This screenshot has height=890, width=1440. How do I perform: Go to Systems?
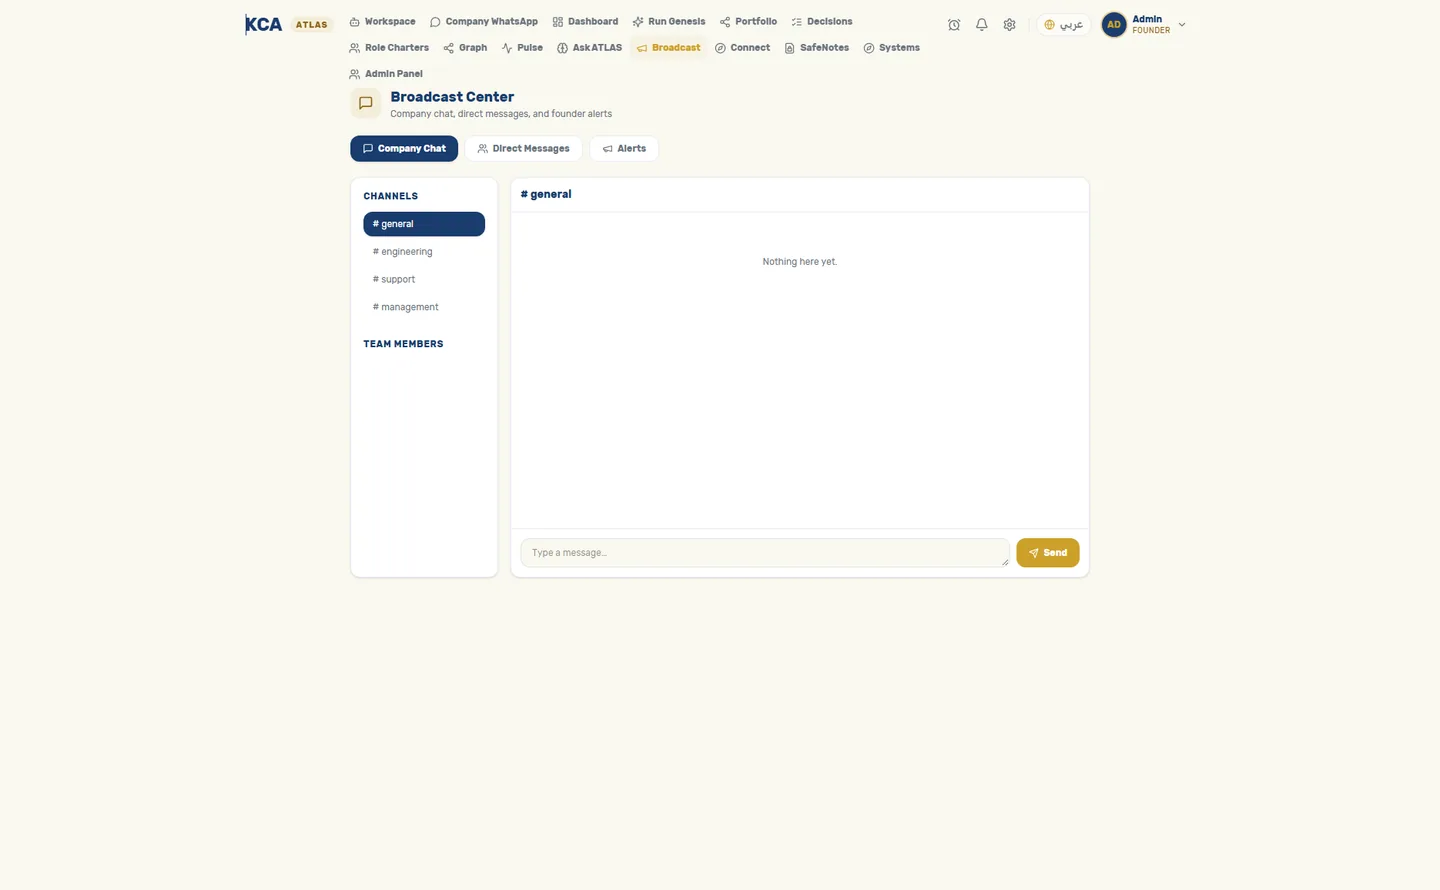coord(891,48)
